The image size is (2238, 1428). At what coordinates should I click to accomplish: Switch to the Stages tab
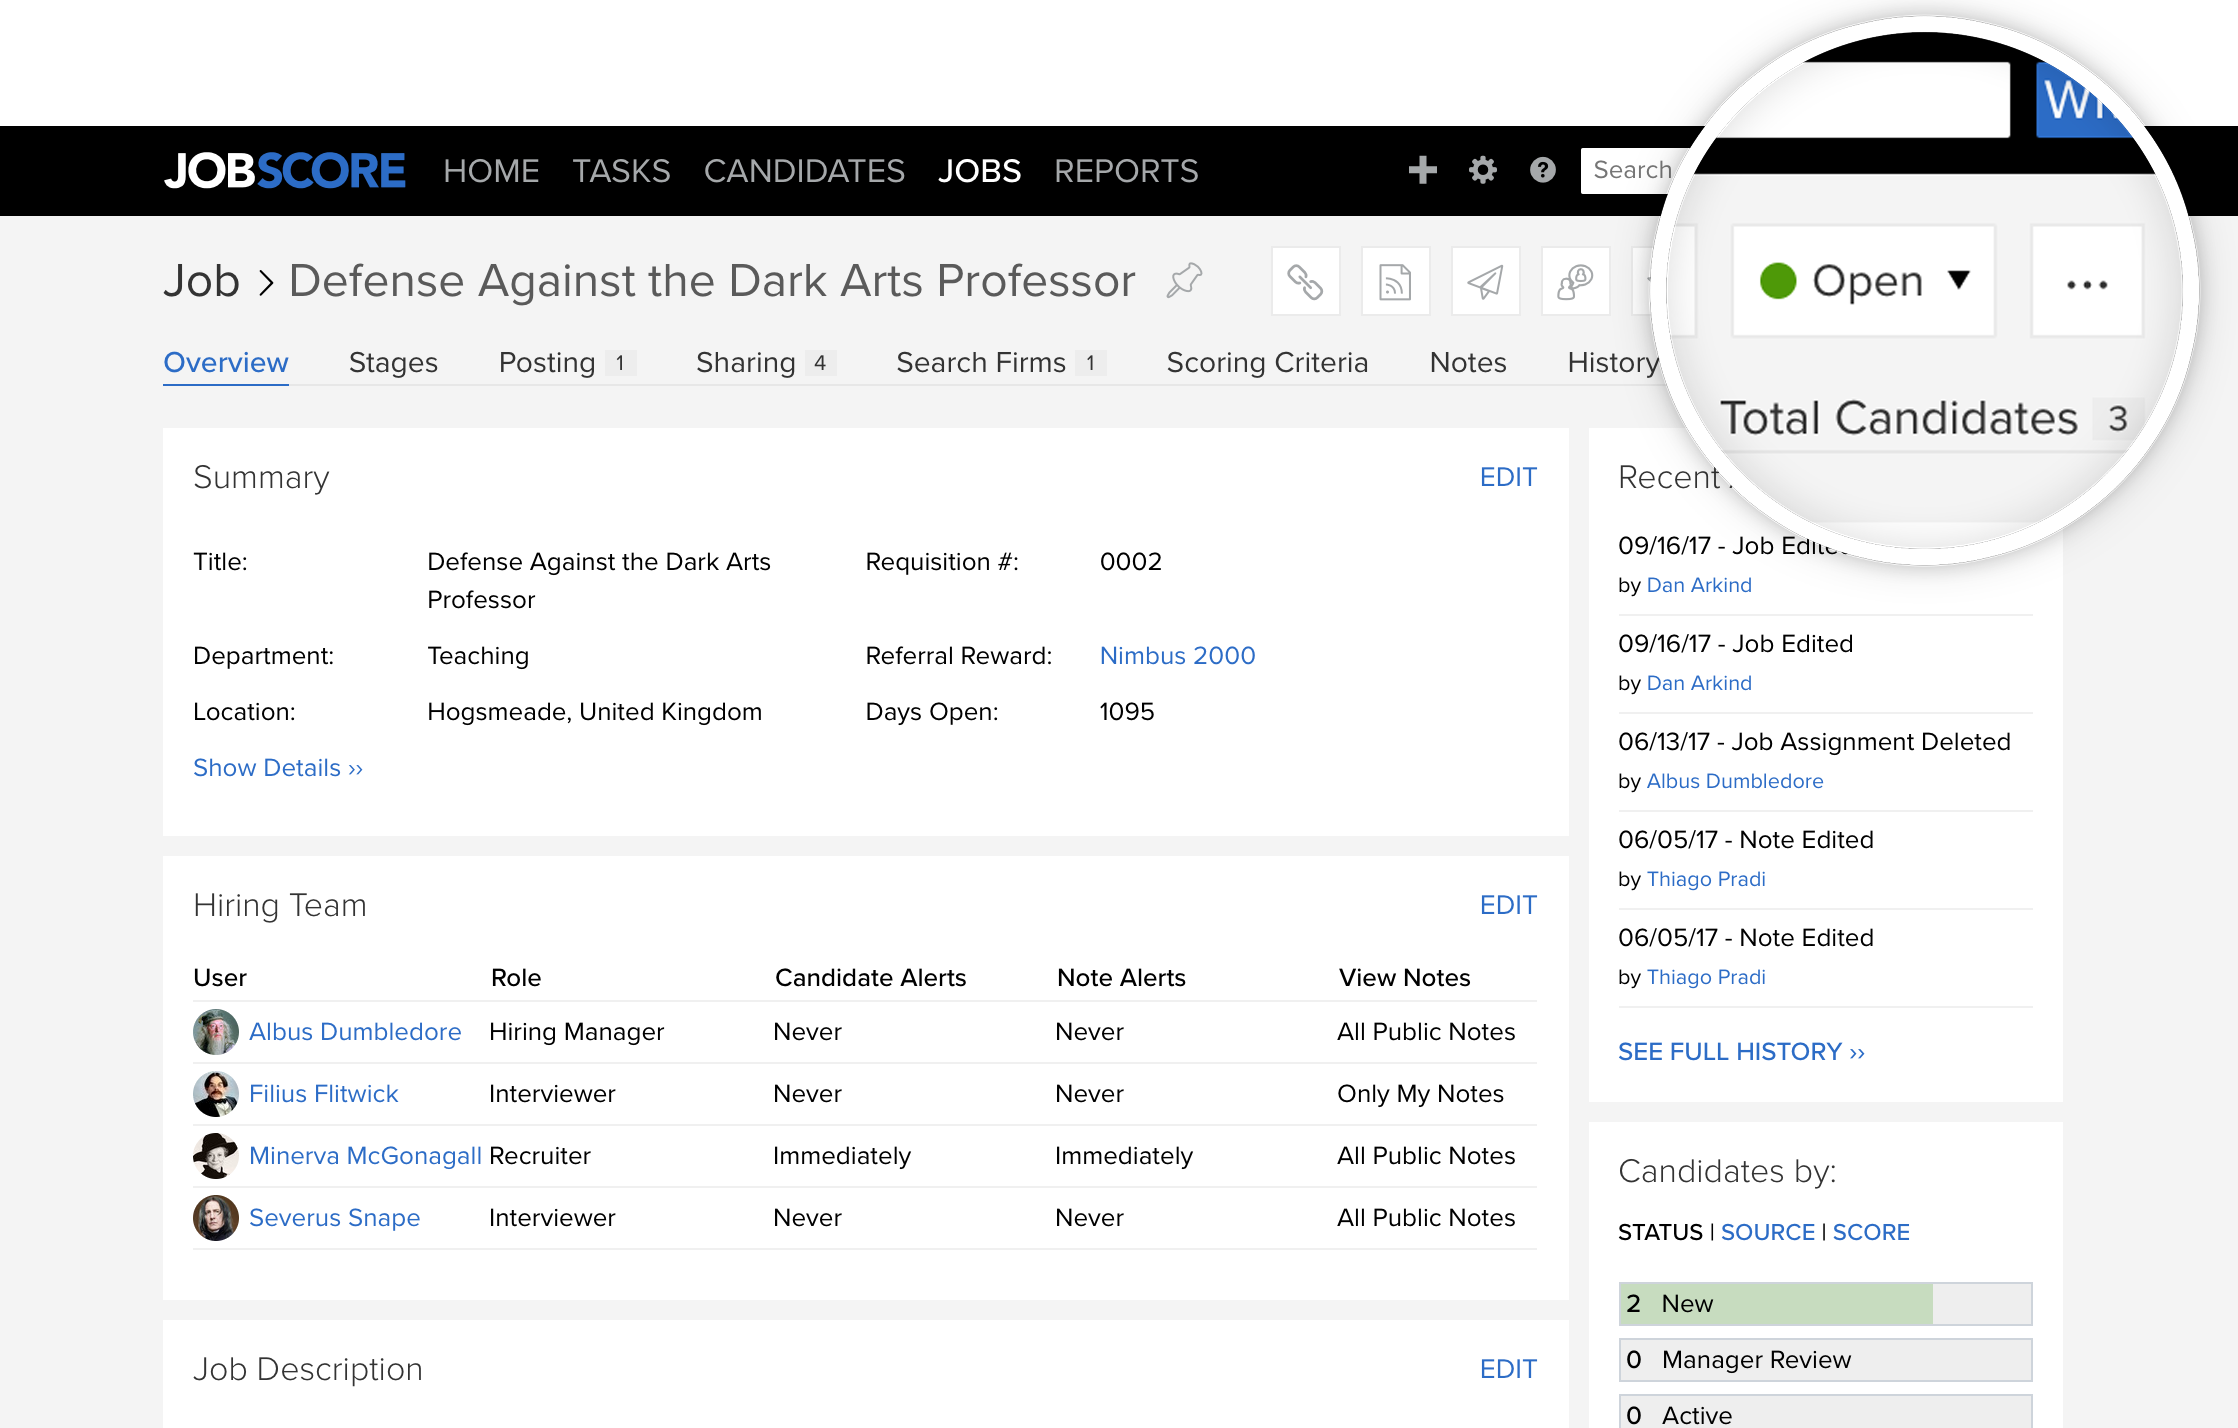click(393, 362)
